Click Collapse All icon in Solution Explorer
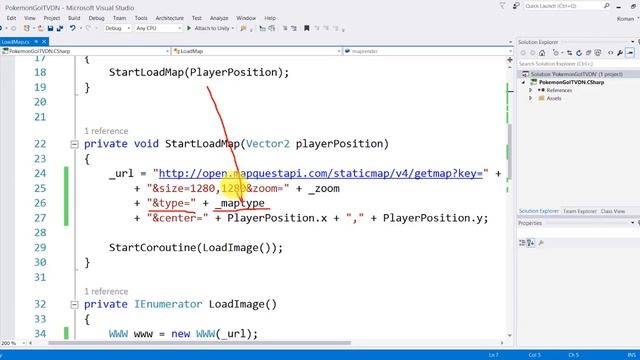Viewport: 640px width, 360px height. coord(589,53)
